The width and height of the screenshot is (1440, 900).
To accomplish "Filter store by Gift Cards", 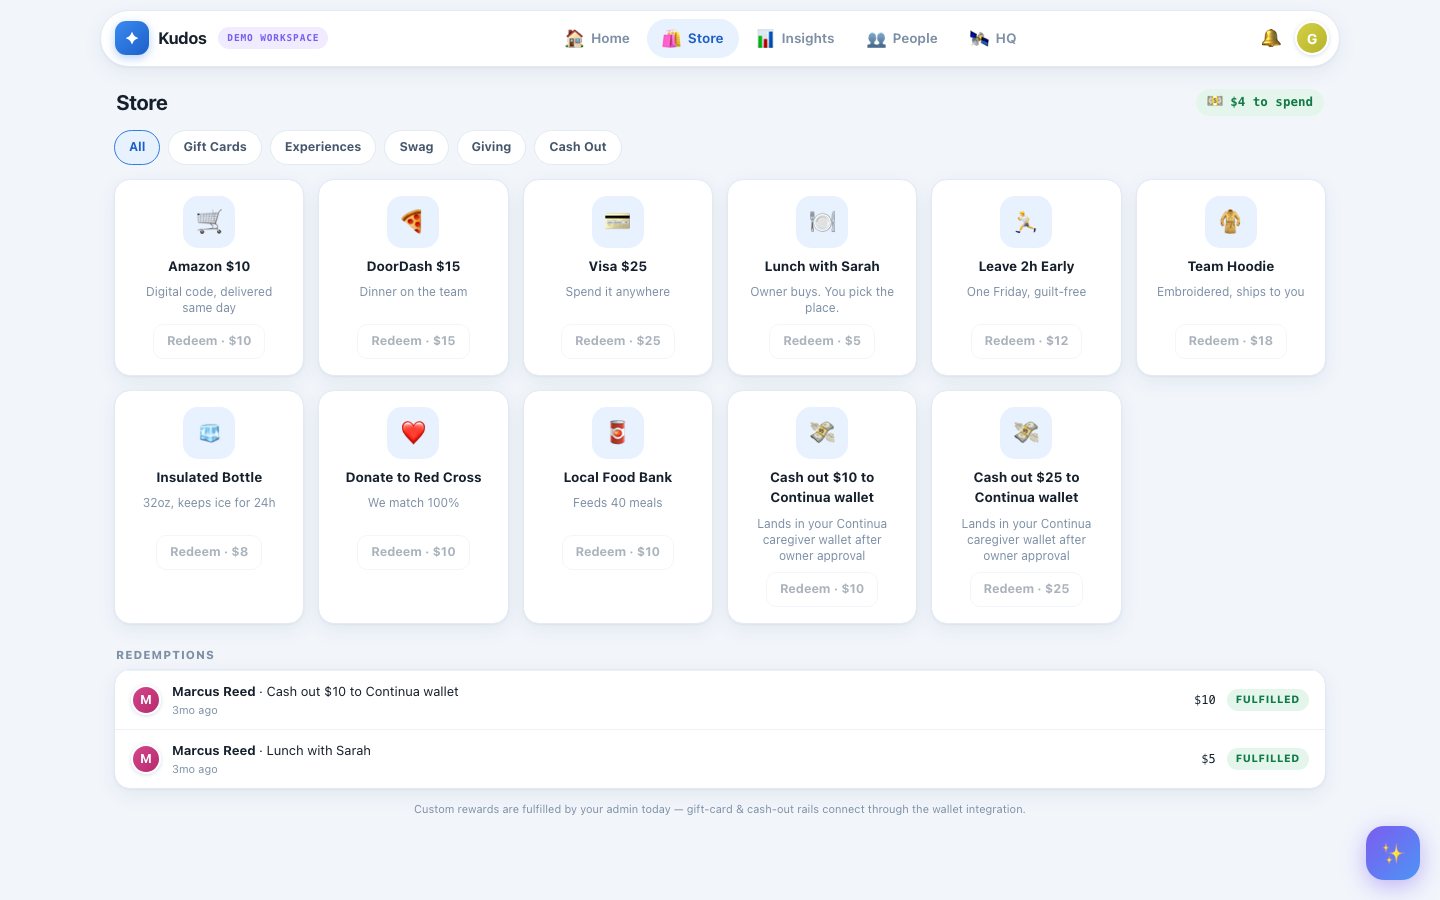I will pyautogui.click(x=215, y=147).
